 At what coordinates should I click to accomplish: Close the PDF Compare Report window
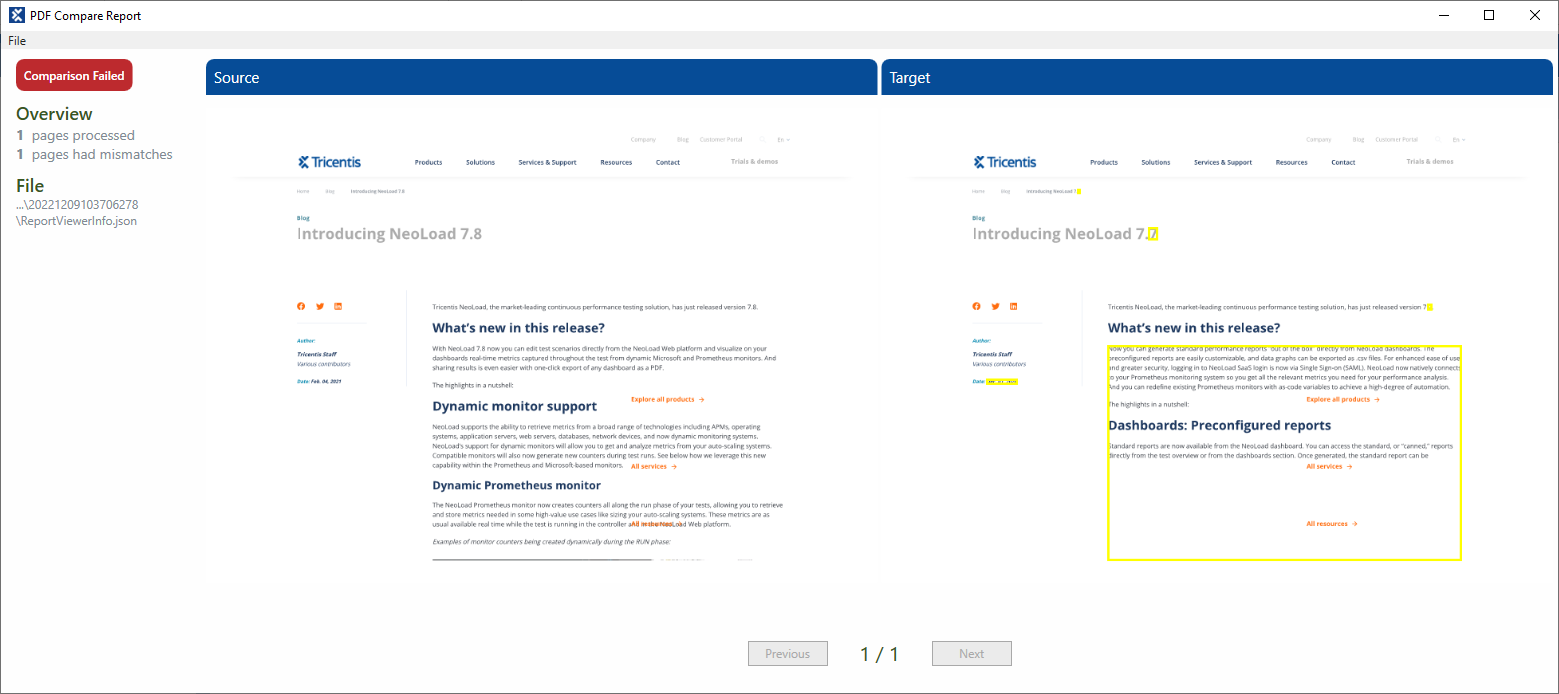pos(1535,15)
